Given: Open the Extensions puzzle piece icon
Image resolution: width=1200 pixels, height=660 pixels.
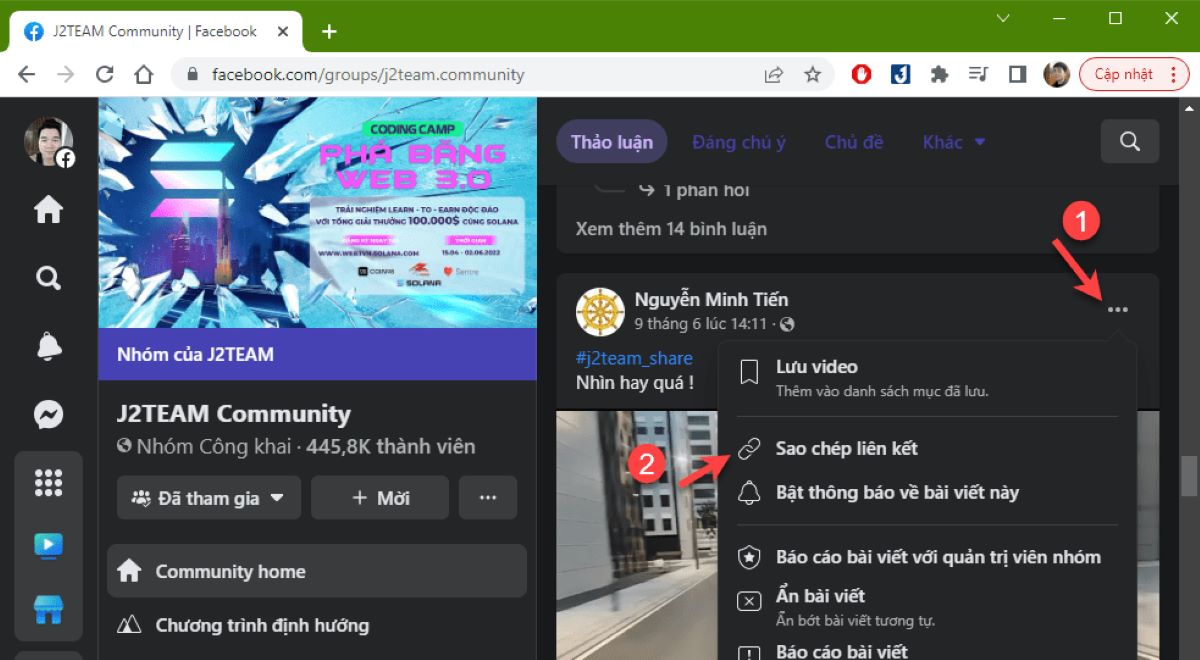Looking at the screenshot, I should point(939,74).
